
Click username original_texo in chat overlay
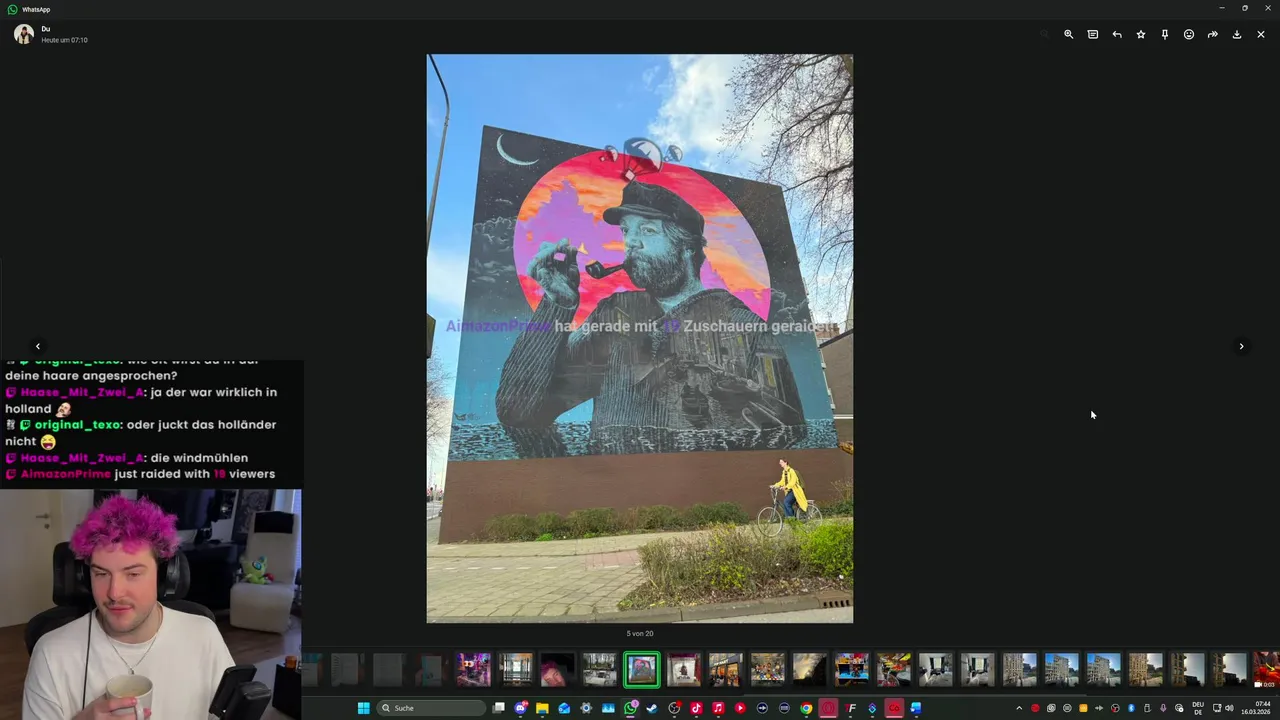(78, 425)
